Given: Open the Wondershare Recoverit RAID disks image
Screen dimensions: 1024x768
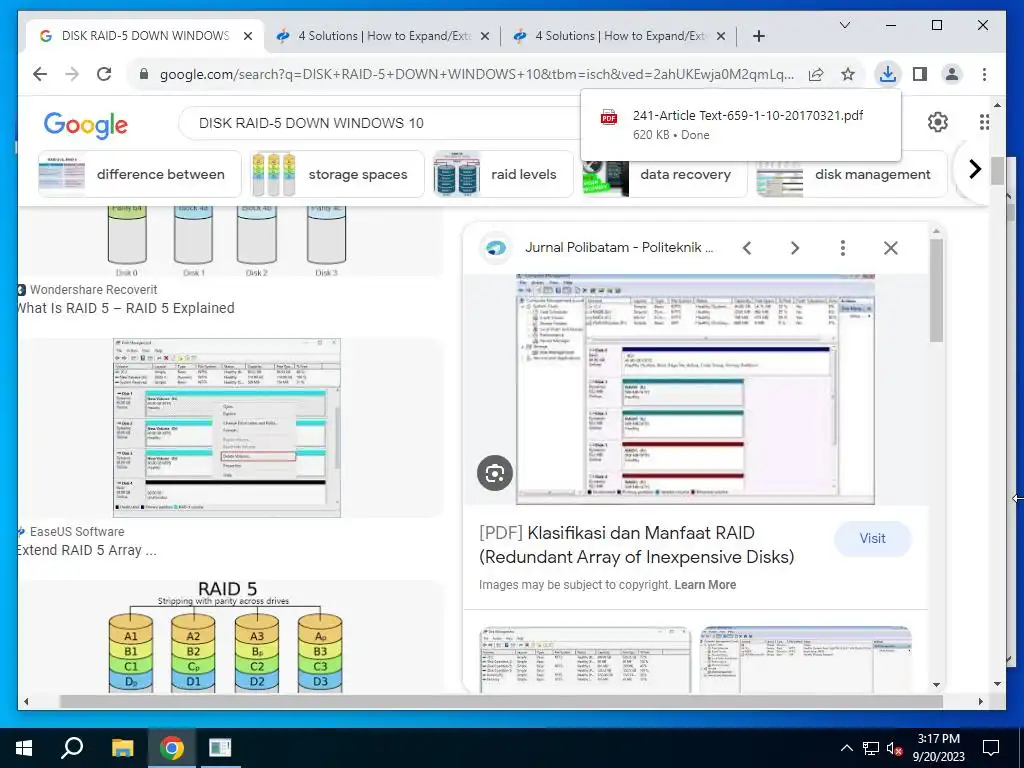Looking at the screenshot, I should point(226,240).
